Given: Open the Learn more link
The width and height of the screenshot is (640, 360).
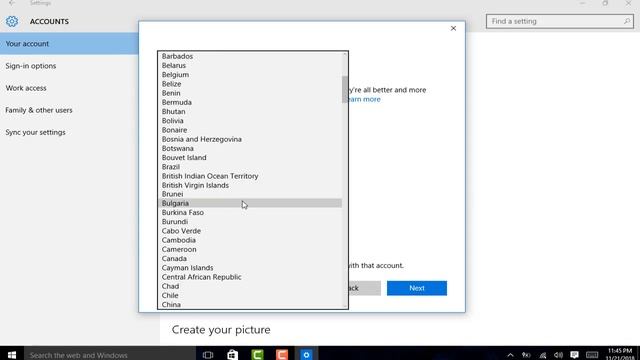Looking at the screenshot, I should (364, 99).
